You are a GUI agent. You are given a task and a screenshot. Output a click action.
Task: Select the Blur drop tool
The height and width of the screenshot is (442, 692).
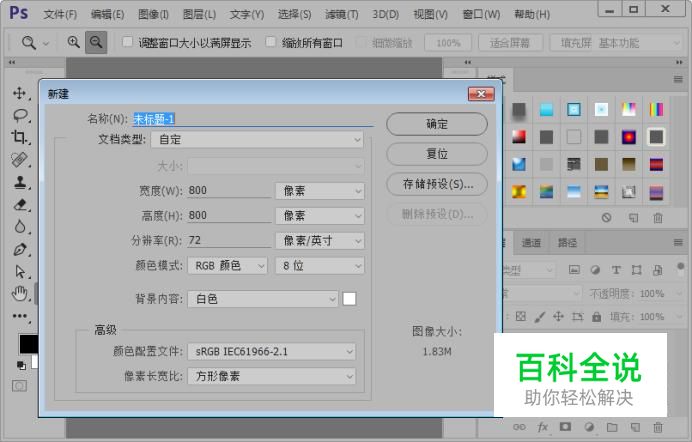click(x=20, y=226)
